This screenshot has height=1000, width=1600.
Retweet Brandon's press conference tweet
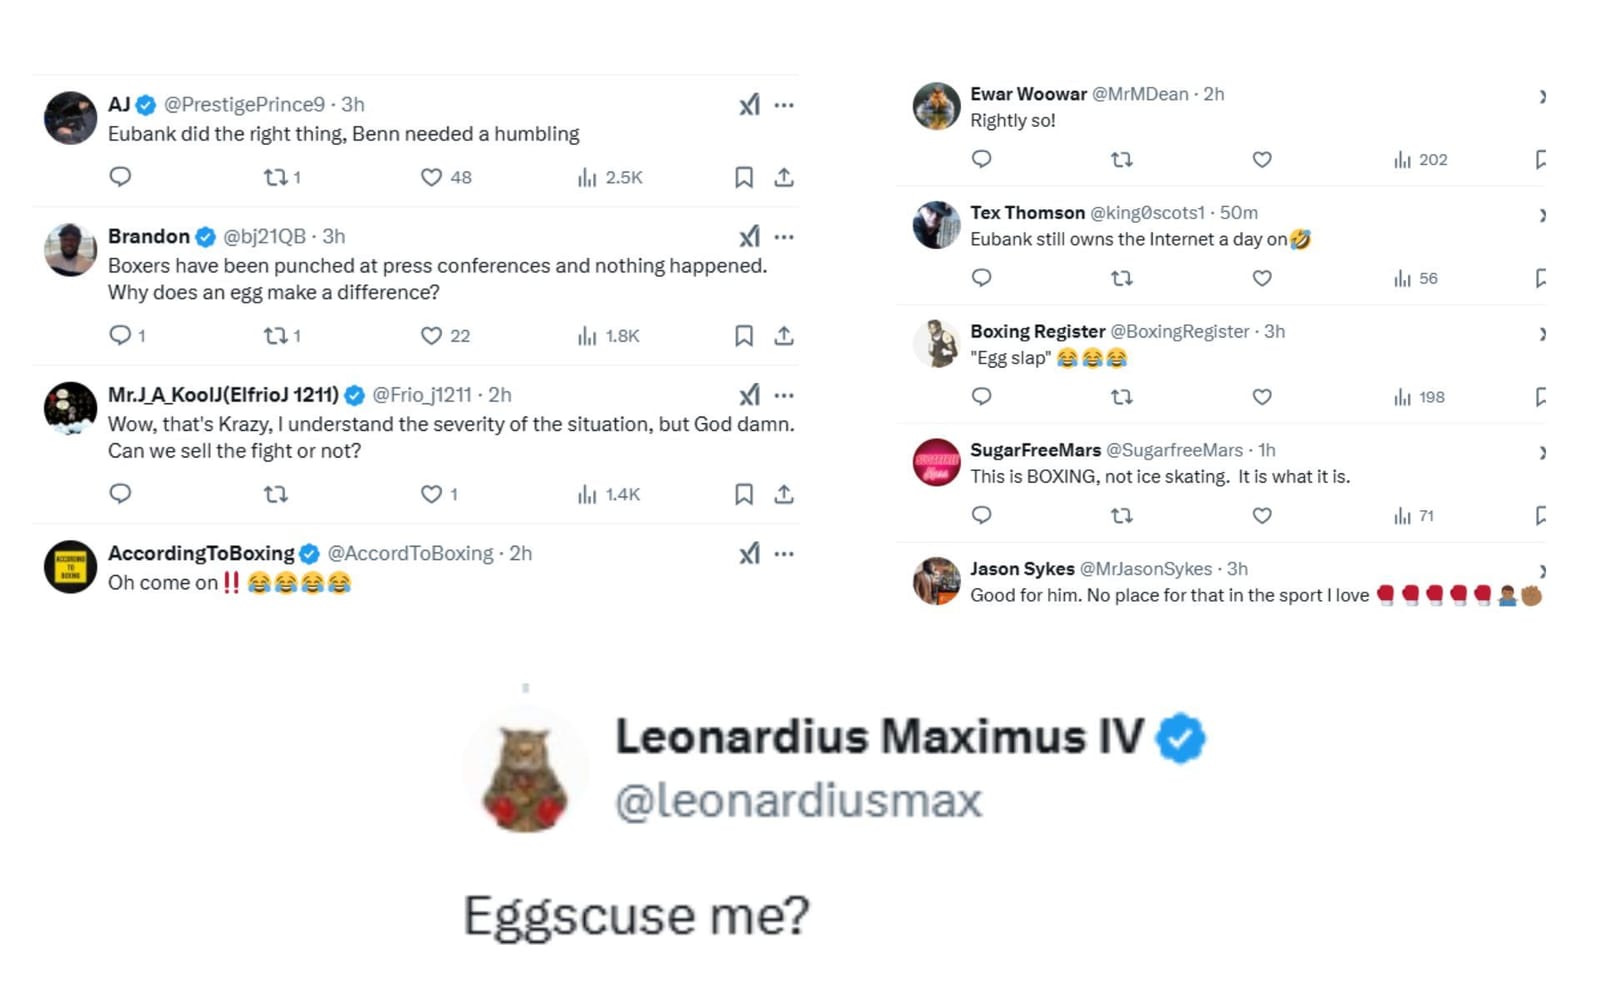274,335
